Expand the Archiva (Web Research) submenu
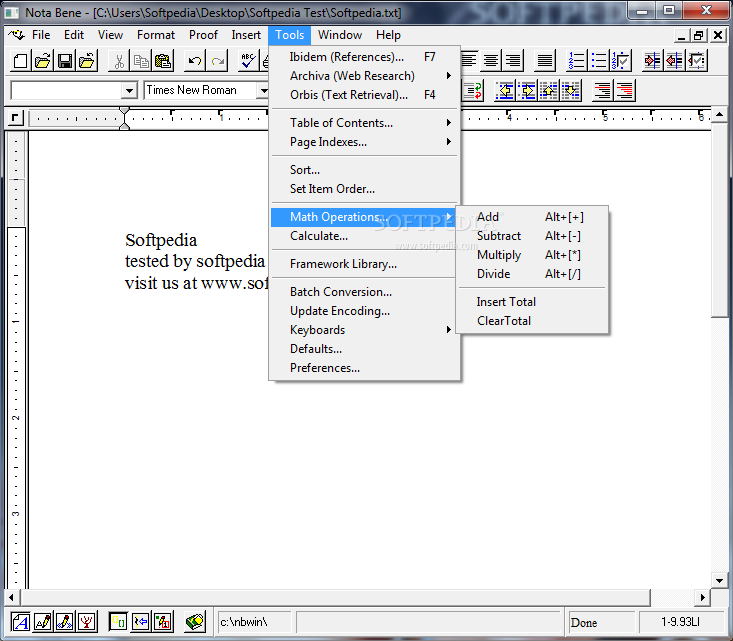Viewport: 733px width, 641px height. [x=364, y=76]
